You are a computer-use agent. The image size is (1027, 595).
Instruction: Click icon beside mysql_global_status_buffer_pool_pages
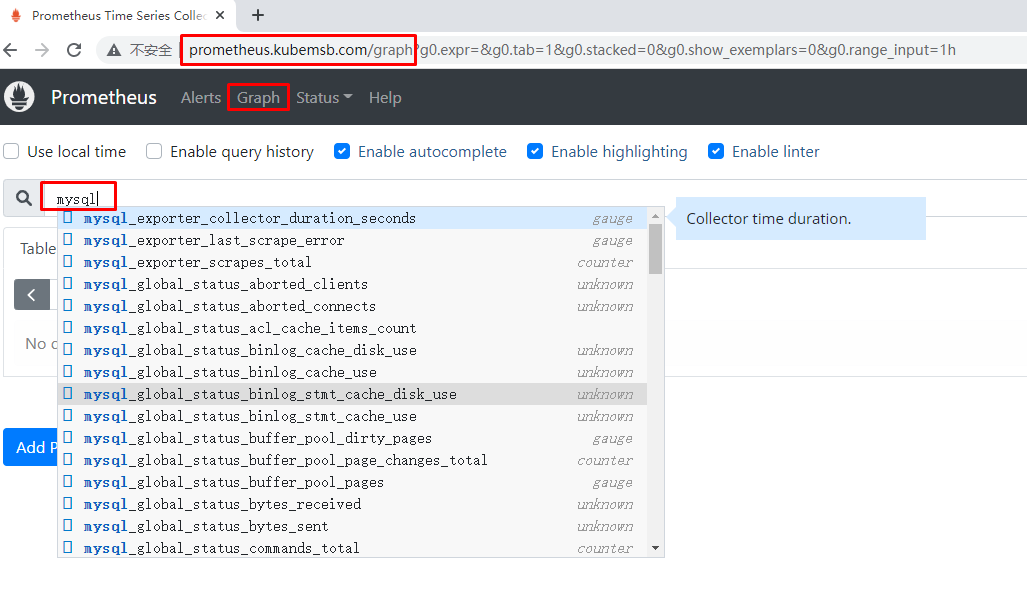click(x=68, y=482)
